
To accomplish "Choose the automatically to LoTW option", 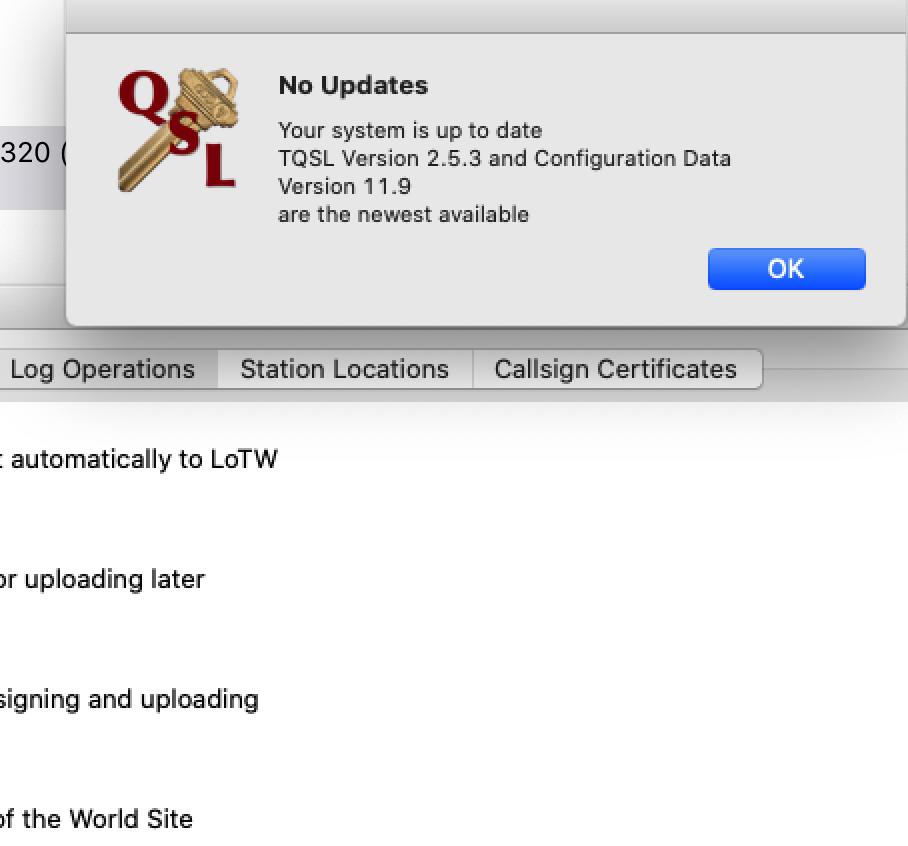I will [x=139, y=459].
